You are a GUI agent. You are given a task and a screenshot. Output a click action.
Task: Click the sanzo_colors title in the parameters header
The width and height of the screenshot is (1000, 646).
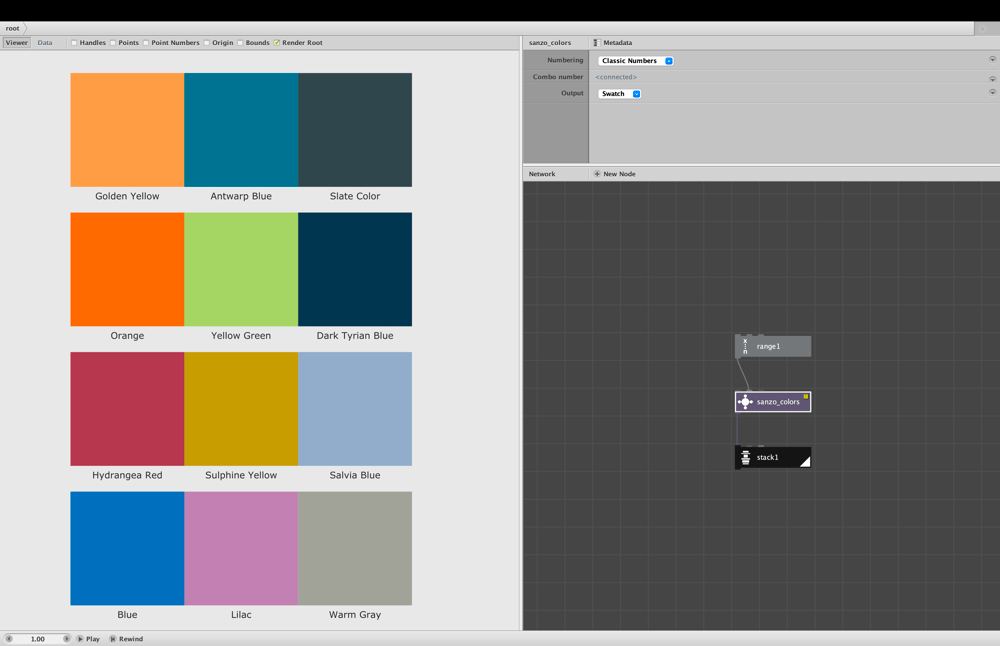[550, 43]
